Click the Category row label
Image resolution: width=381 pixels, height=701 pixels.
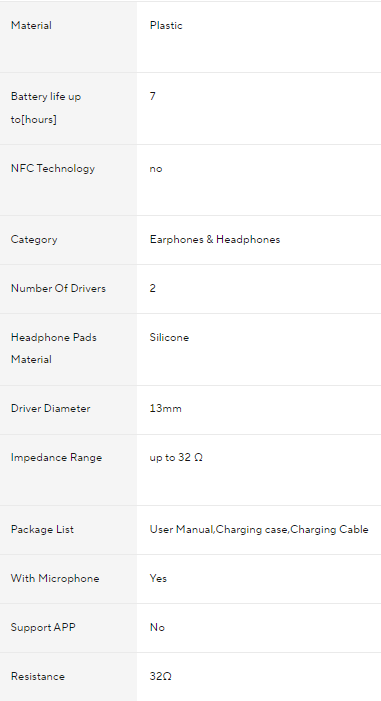pos(34,239)
